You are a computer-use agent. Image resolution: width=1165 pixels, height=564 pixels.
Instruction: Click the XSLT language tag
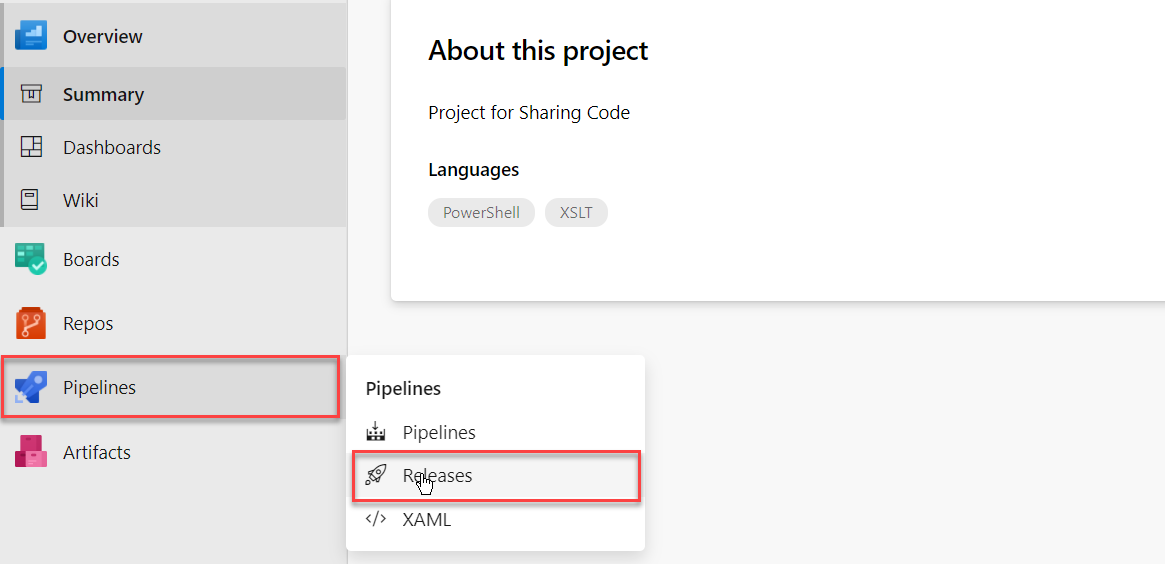click(576, 213)
